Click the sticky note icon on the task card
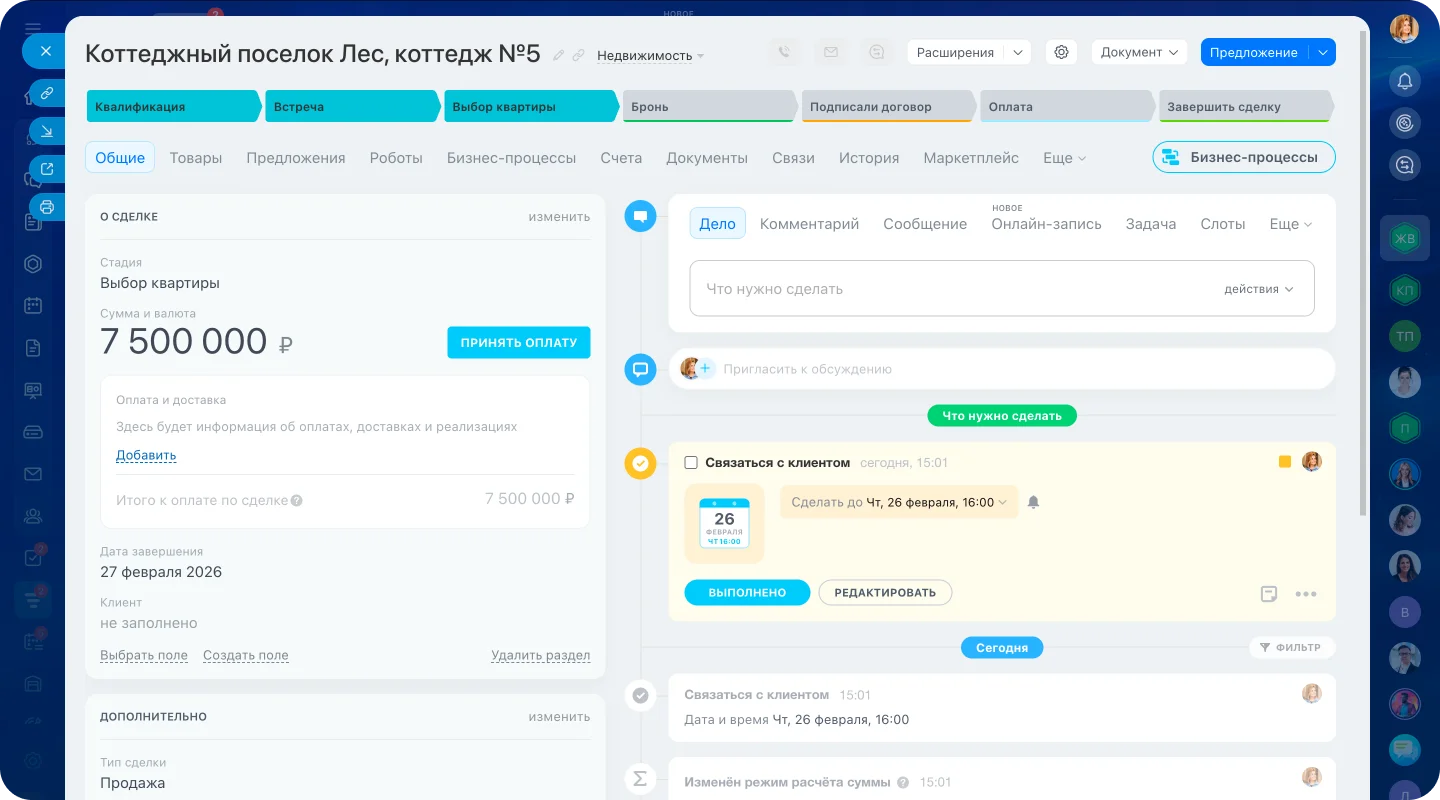Viewport: 1440px width, 800px height. click(x=1269, y=593)
